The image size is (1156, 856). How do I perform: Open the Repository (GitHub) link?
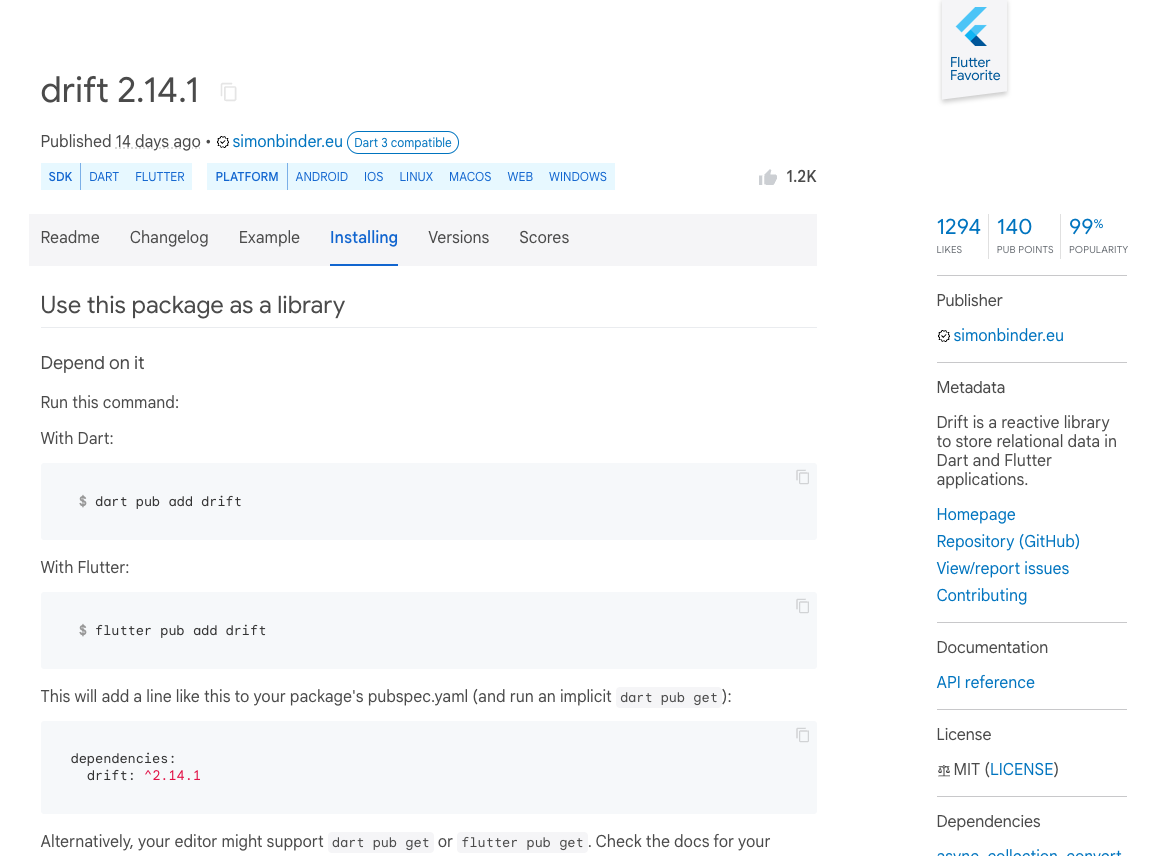pyautogui.click(x=1007, y=541)
